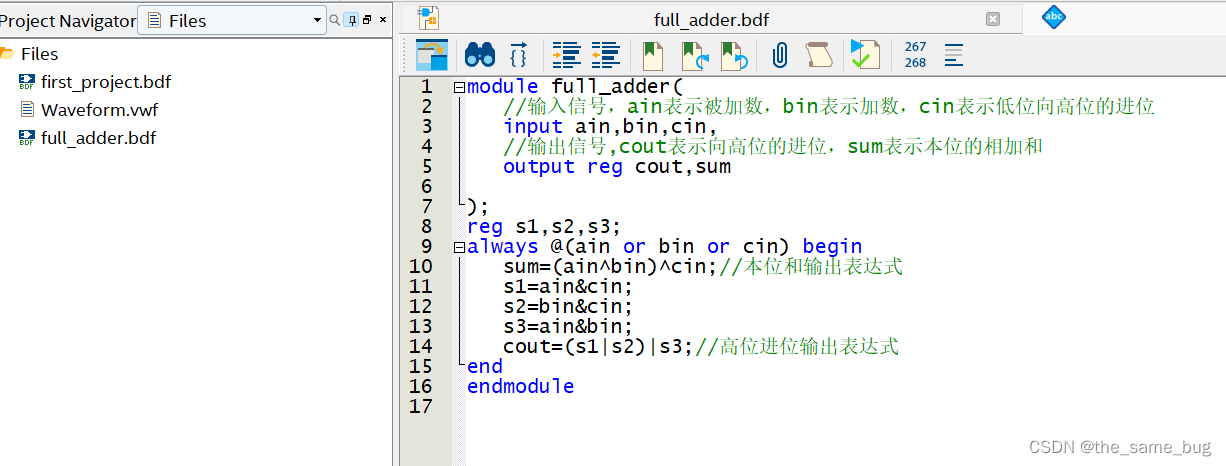
Task: Click the toggle floating window toolbar icon
Action: tap(431, 54)
